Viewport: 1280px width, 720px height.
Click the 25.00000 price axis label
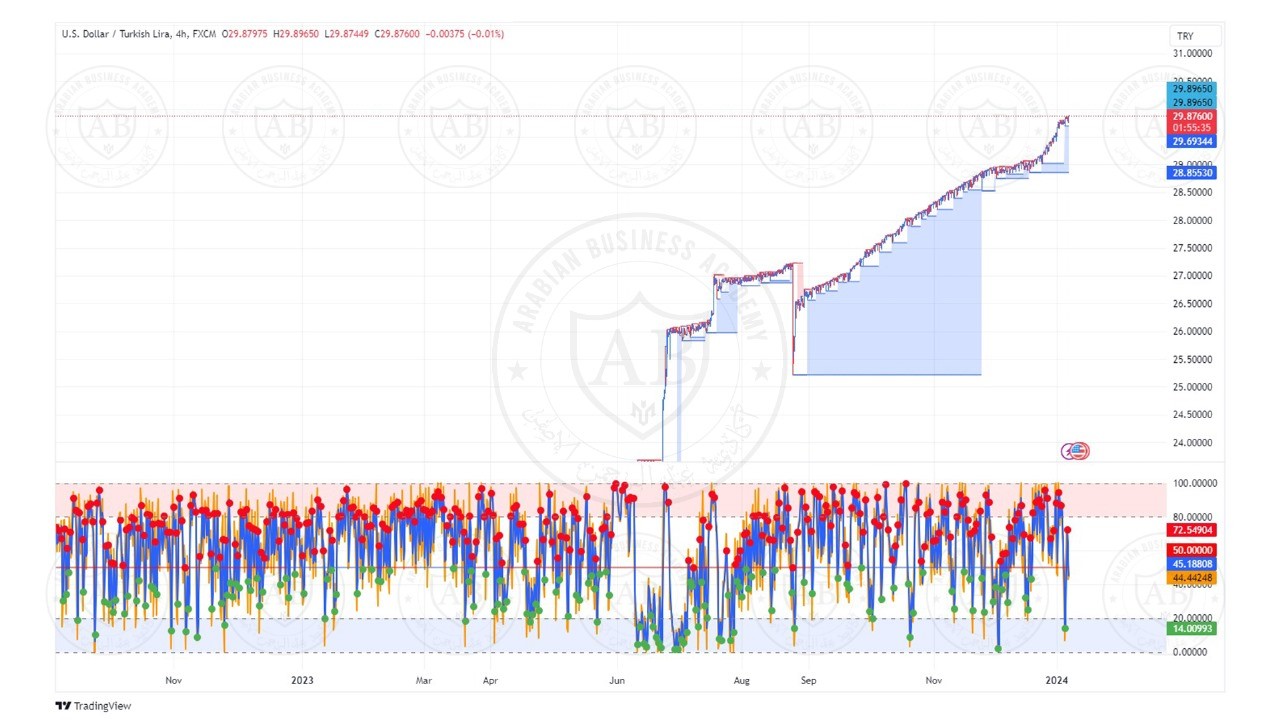[x=1193, y=387]
